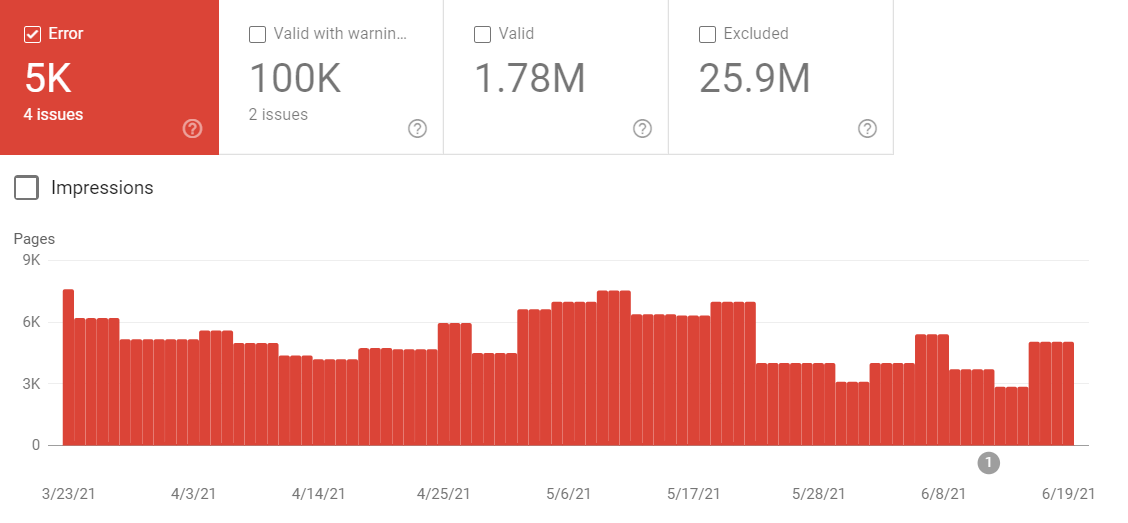This screenshot has height=523, width=1128.
Task: Click the '2 issues' text under 100K
Action: [x=278, y=115]
